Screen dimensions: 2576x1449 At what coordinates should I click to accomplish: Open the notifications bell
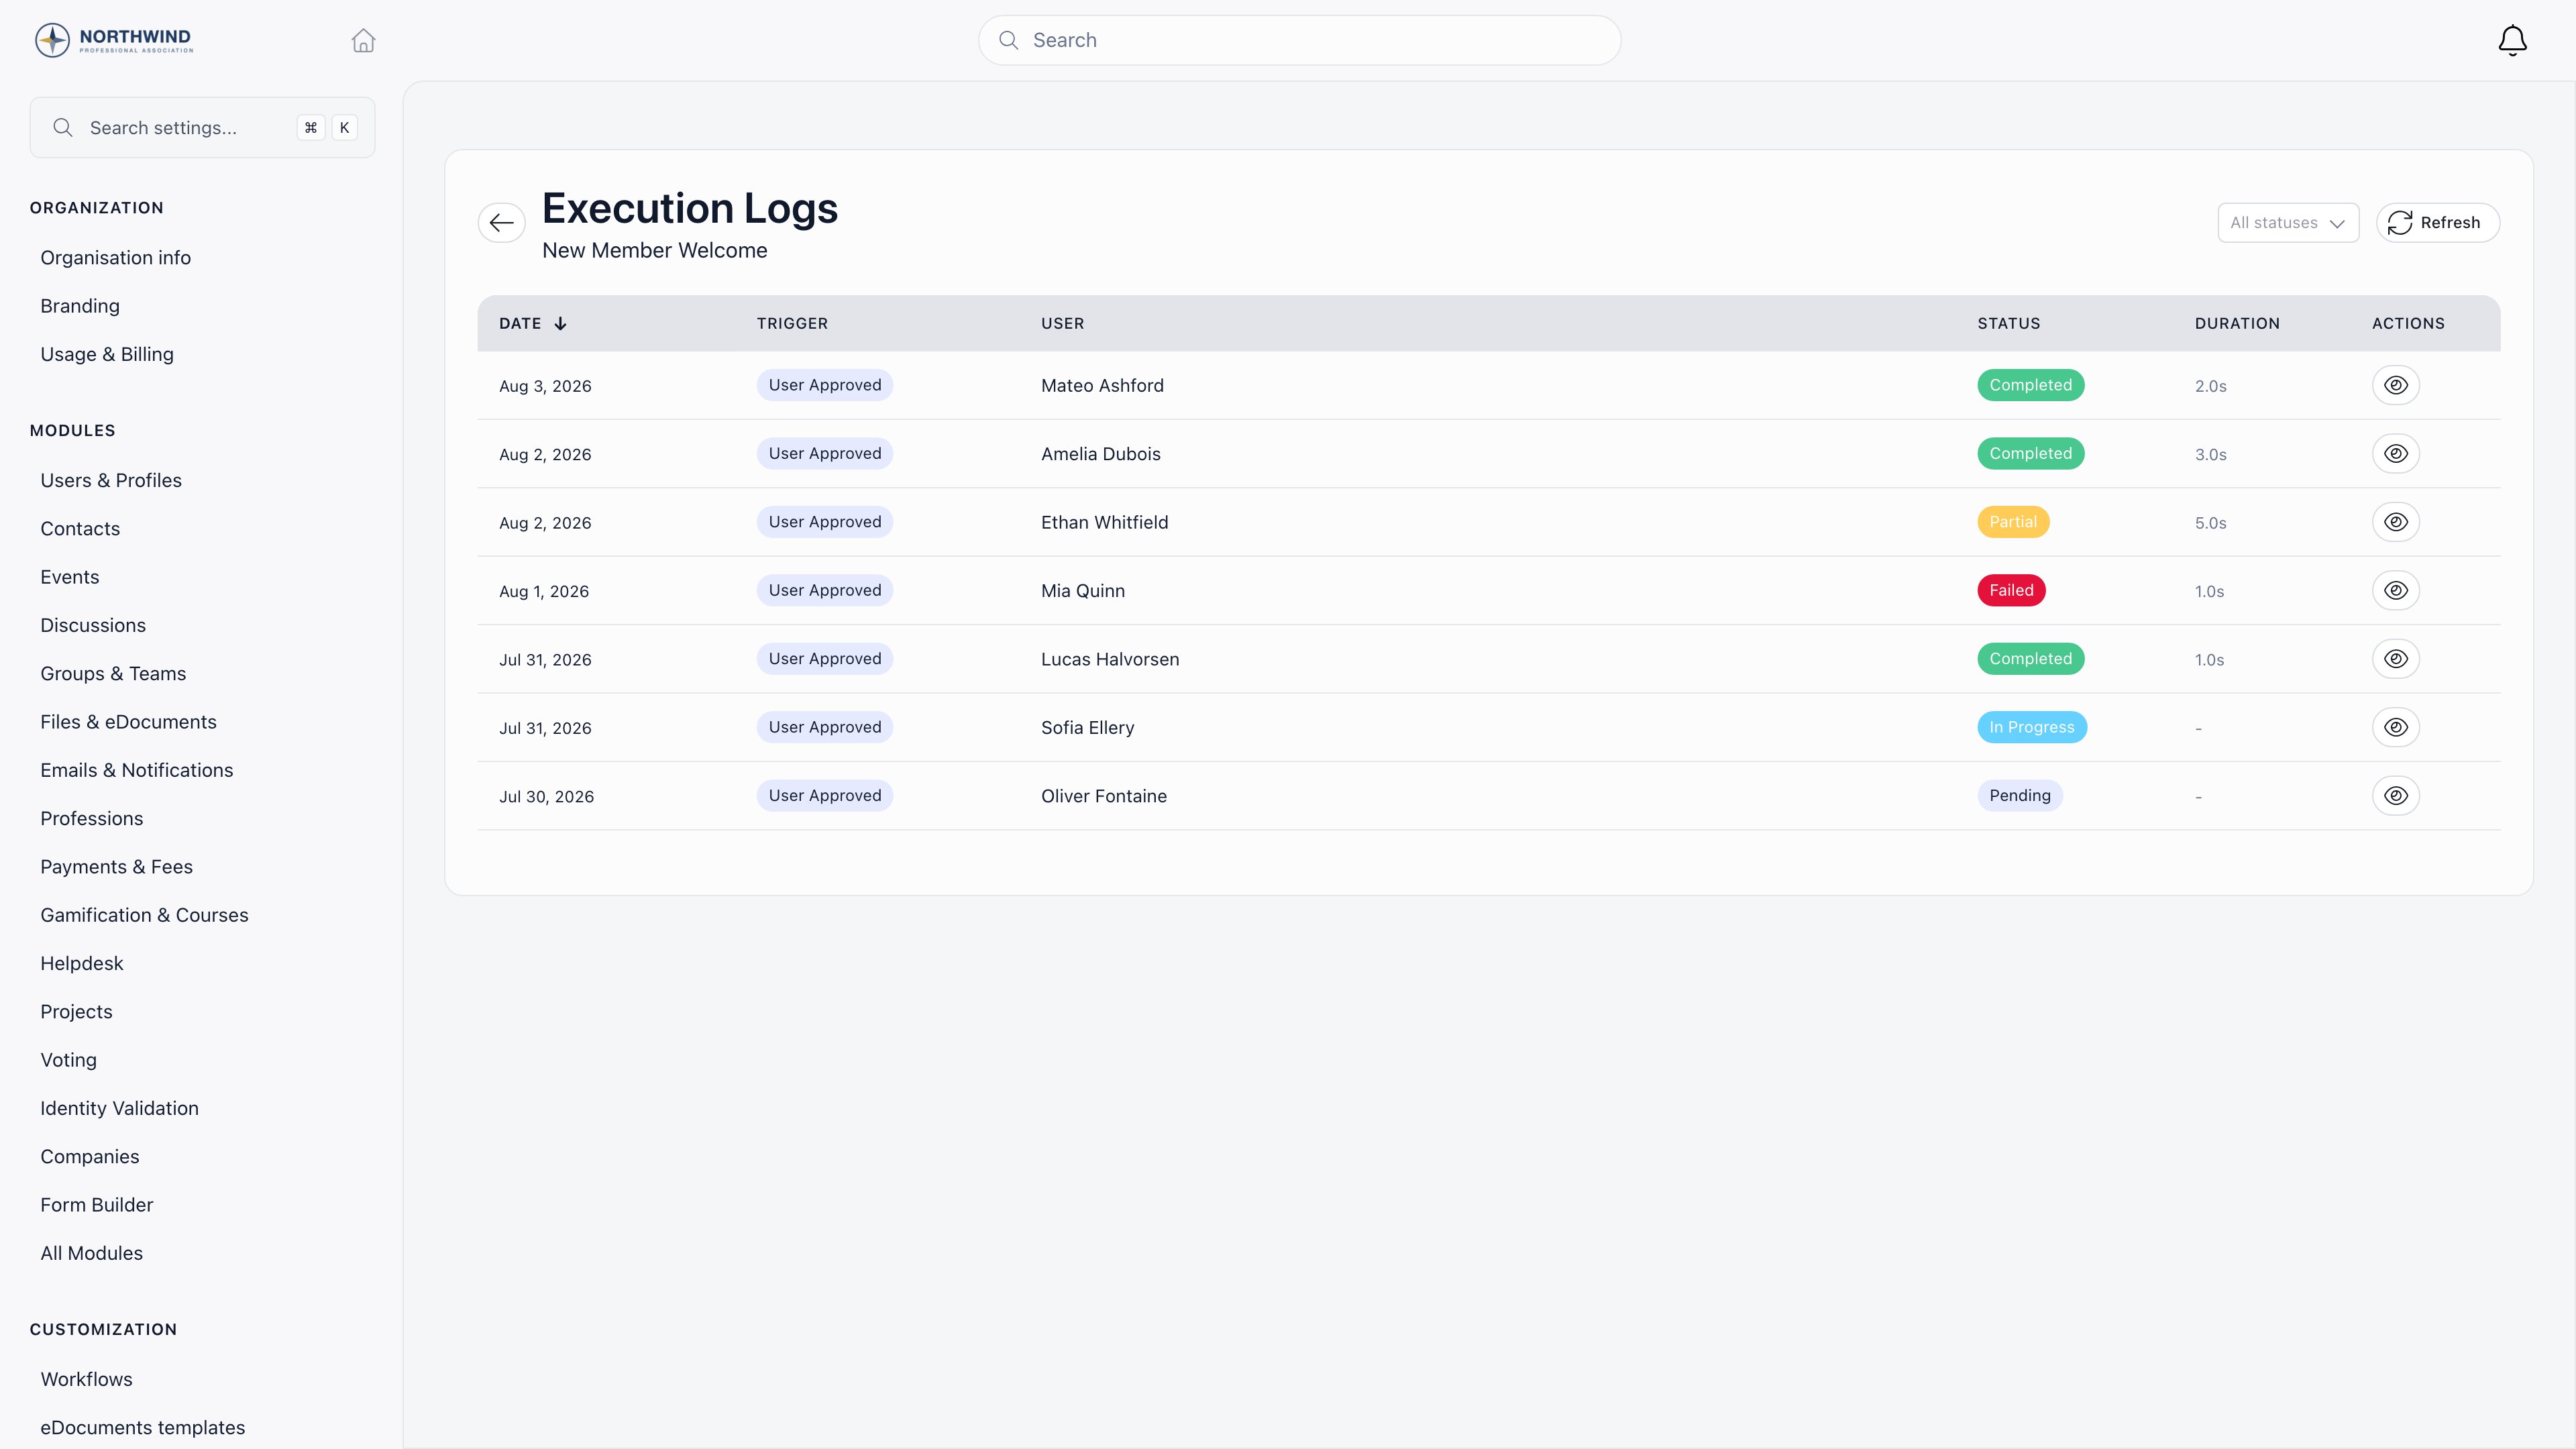[x=2512, y=40]
